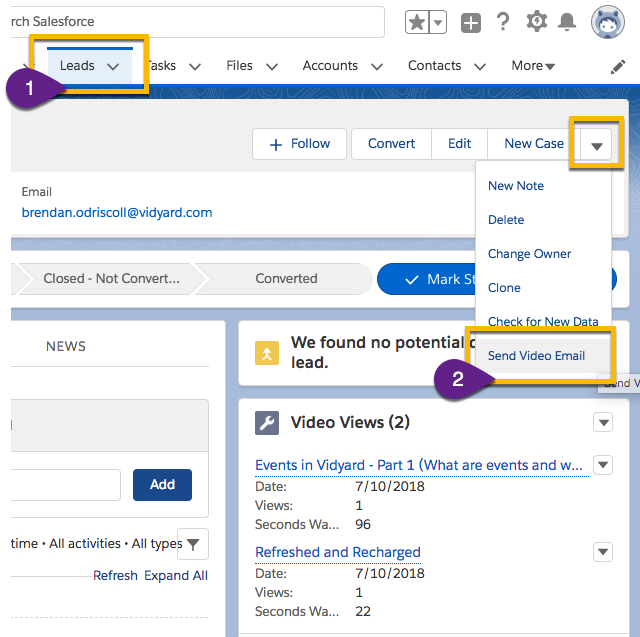Choose Clone from the actions menu
This screenshot has width=640, height=637.
click(504, 288)
